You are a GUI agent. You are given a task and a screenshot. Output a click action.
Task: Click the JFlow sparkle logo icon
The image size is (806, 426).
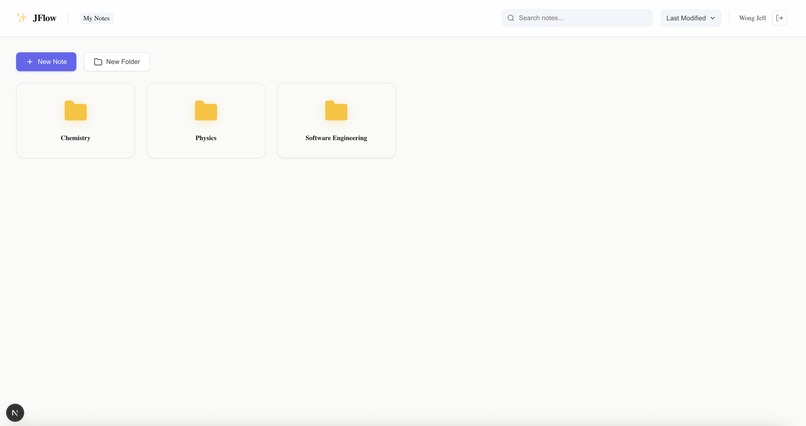tap(22, 18)
